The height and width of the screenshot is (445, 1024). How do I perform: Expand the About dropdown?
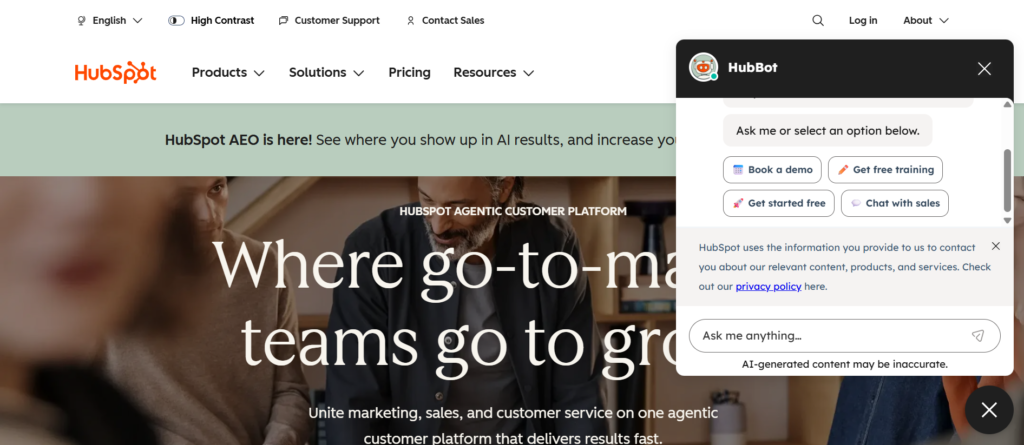[x=925, y=20]
